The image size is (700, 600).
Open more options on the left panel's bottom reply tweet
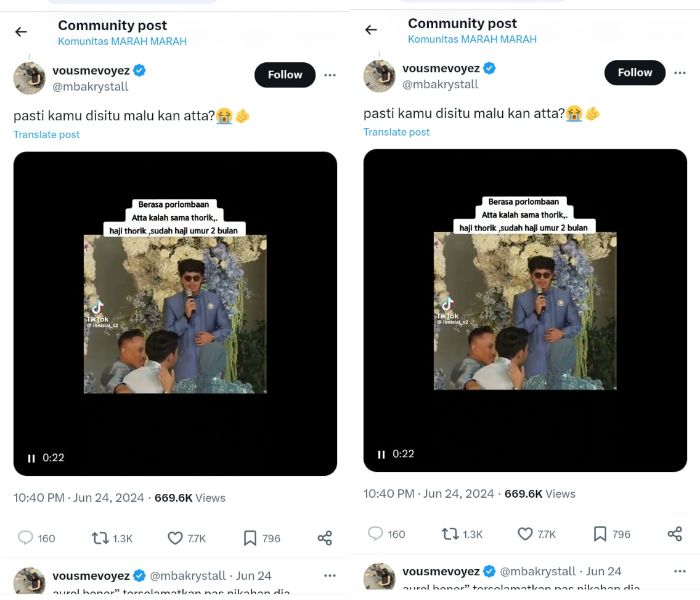tap(330, 576)
